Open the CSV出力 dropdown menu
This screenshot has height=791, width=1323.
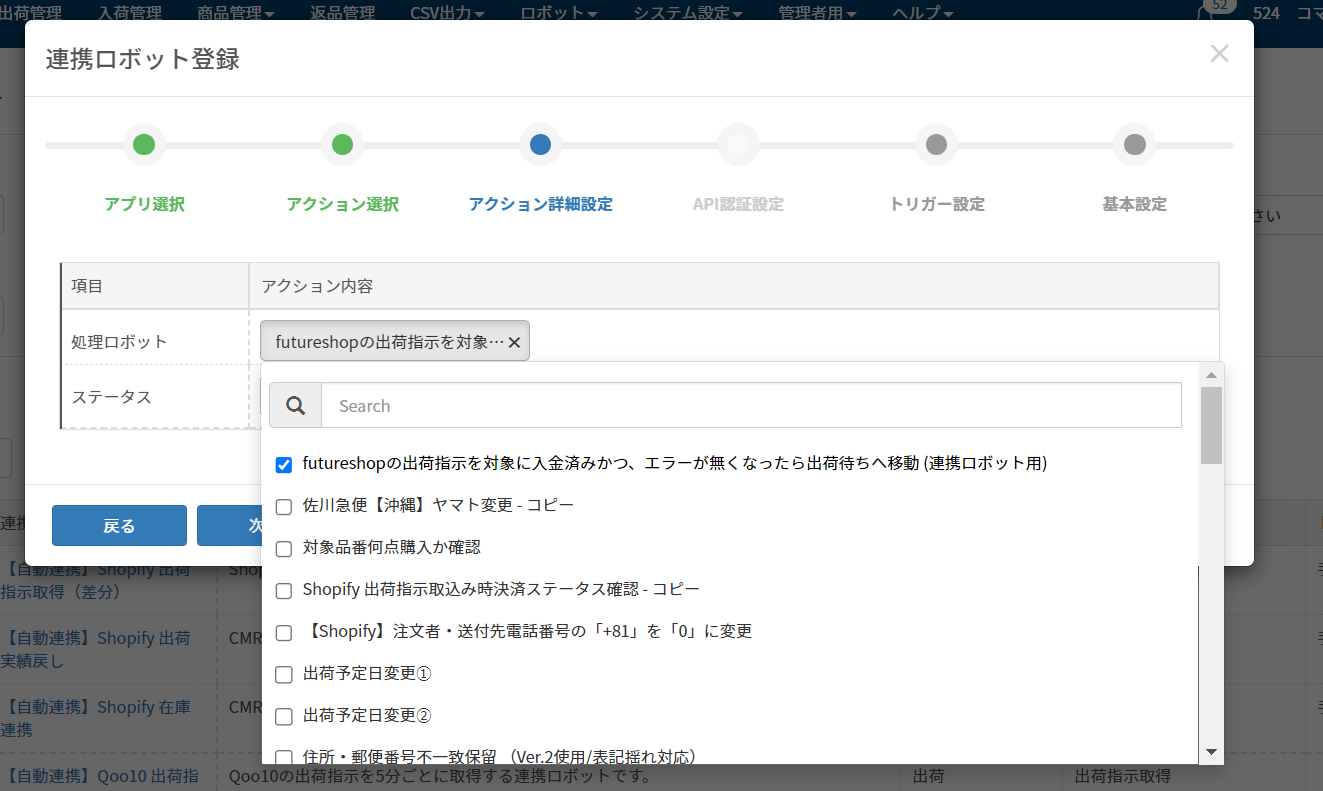click(447, 12)
